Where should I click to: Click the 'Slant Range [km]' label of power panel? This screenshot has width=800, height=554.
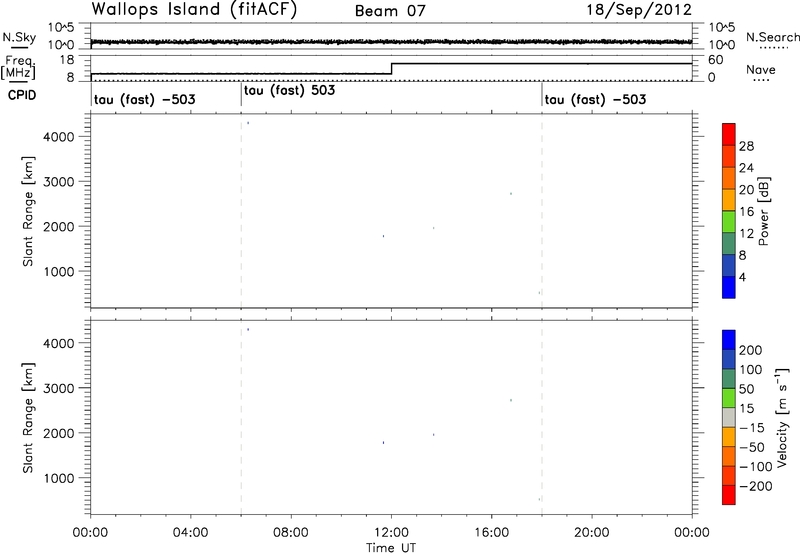28,211
